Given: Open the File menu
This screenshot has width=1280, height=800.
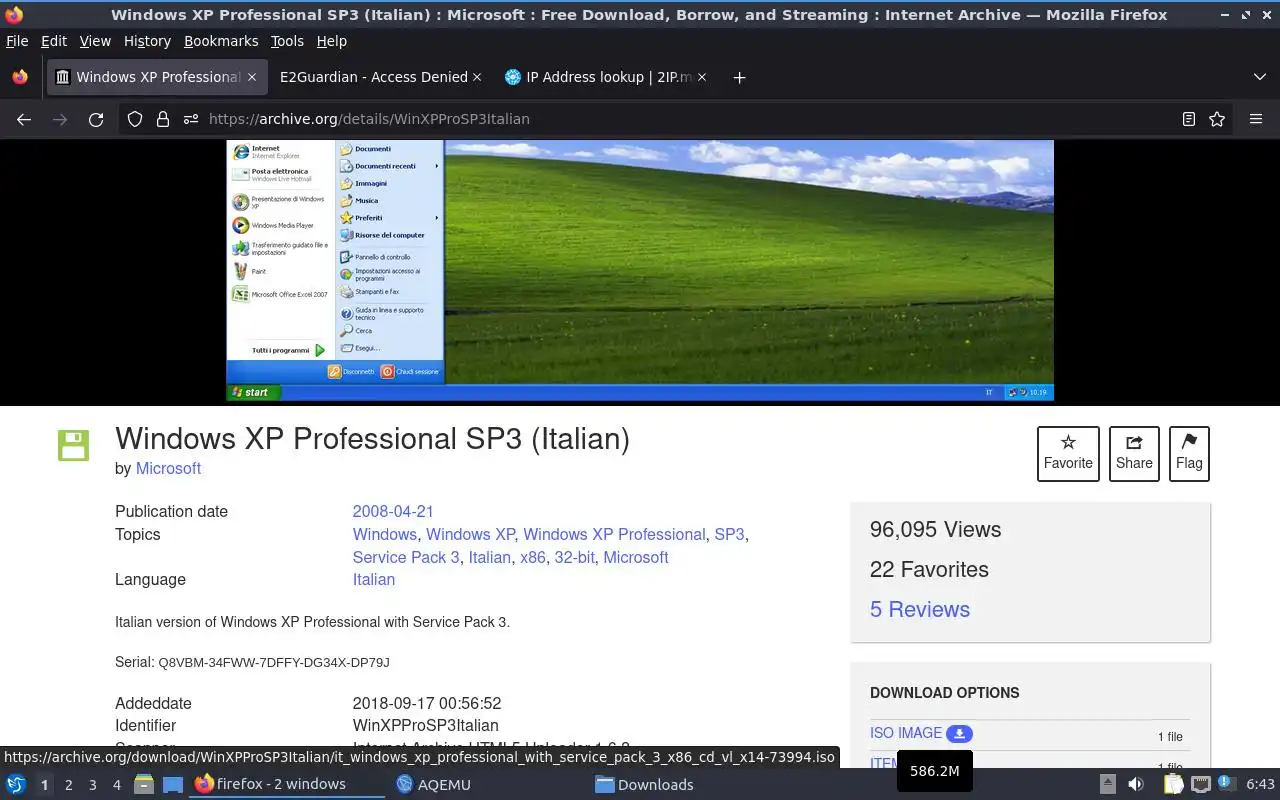Looking at the screenshot, I should (17, 41).
